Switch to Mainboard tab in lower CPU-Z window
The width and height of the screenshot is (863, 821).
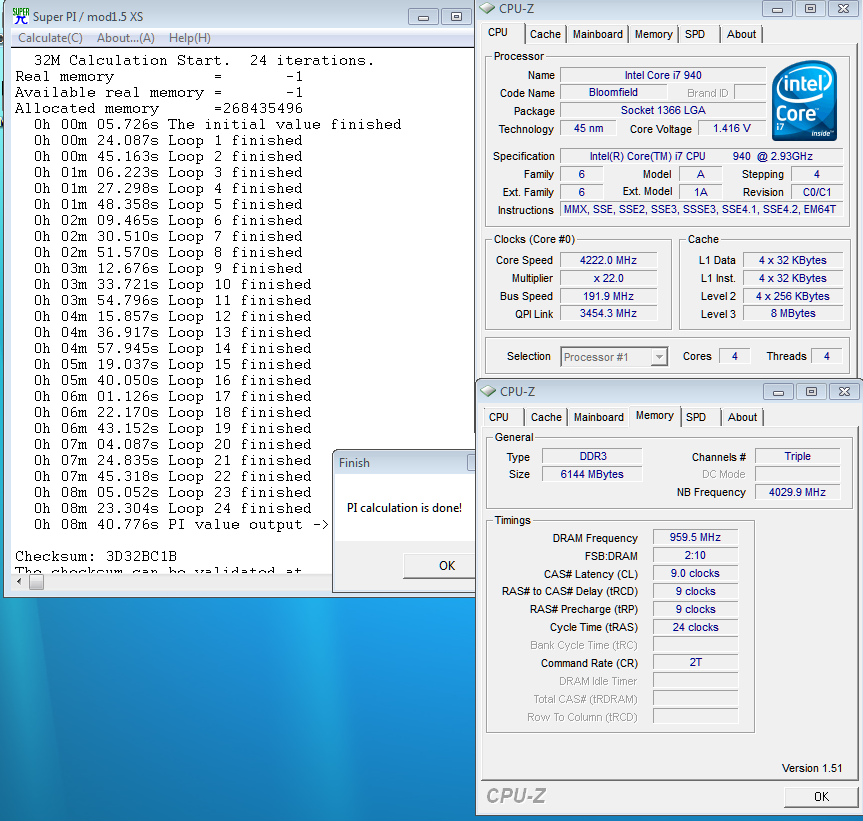tap(599, 417)
